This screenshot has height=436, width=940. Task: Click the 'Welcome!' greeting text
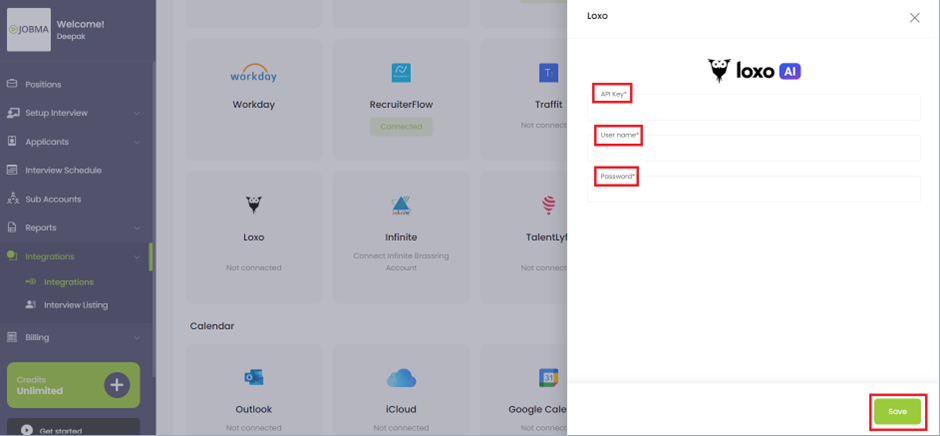tap(80, 25)
